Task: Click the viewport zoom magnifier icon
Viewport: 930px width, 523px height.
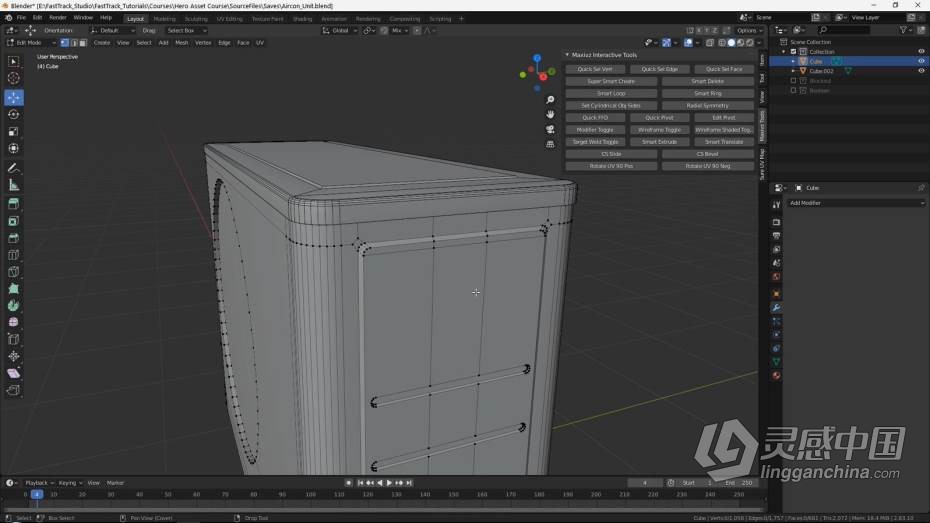Action: point(550,100)
